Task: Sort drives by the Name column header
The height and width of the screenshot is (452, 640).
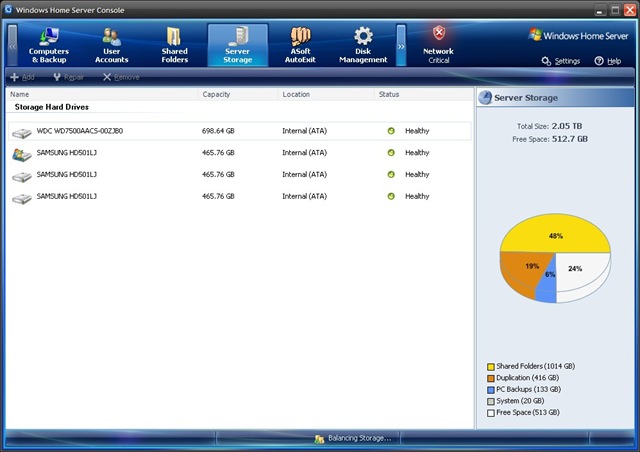Action: (102, 94)
